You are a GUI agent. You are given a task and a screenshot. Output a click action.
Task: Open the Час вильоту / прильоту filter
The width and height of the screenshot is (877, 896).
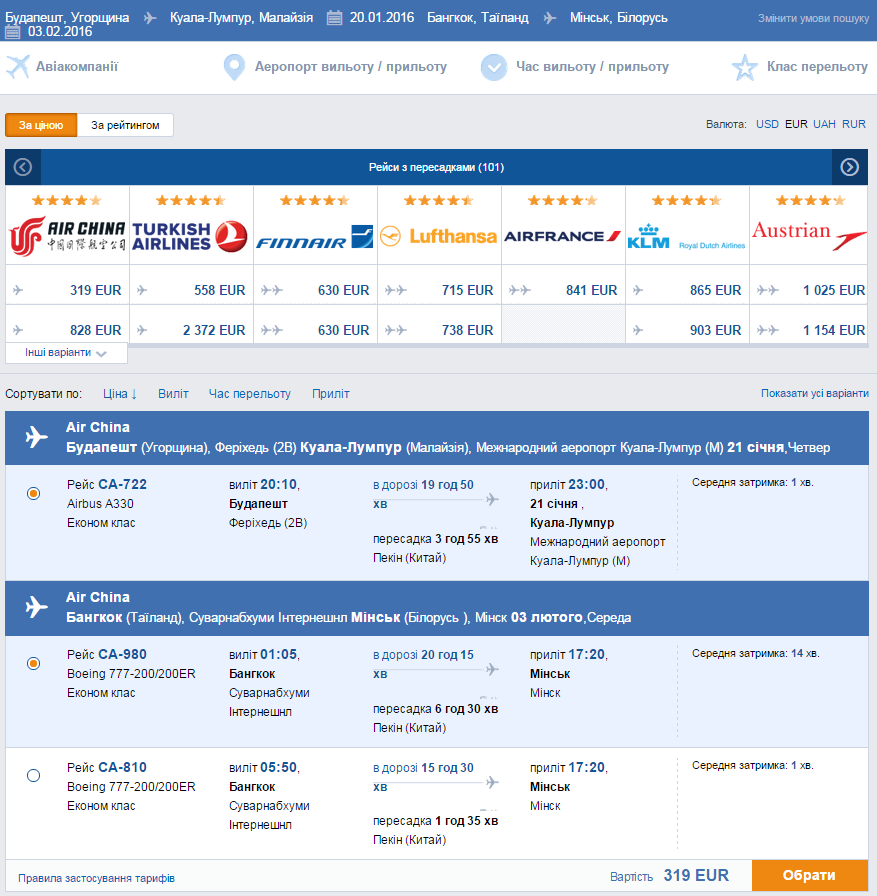point(591,67)
